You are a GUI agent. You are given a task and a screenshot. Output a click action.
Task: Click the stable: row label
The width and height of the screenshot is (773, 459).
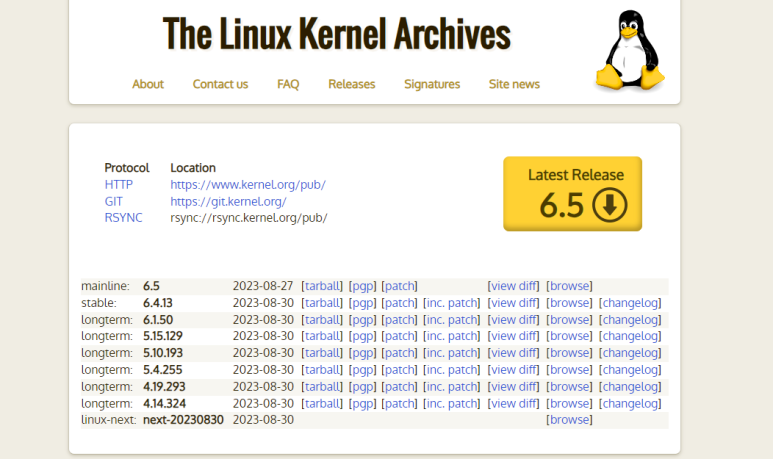point(99,303)
